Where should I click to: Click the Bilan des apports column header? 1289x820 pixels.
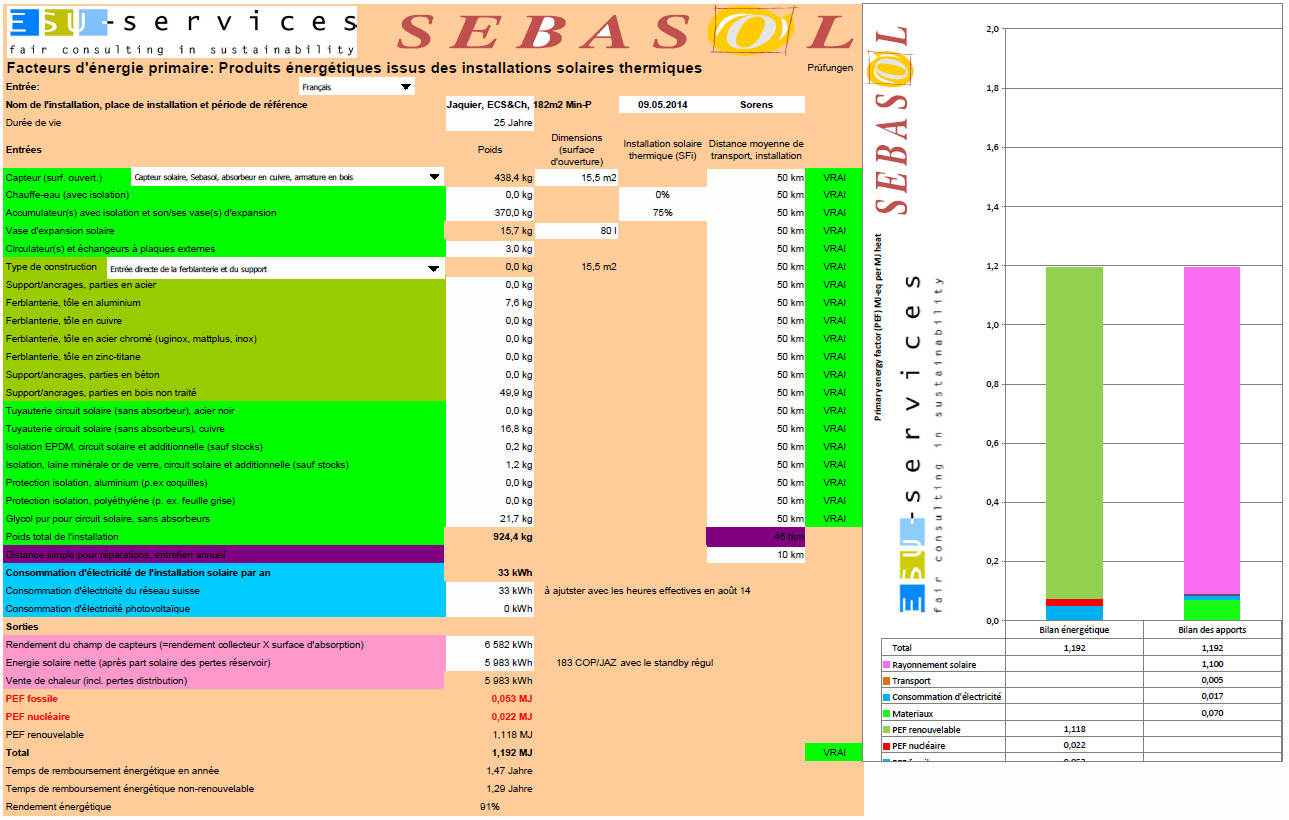point(1211,630)
